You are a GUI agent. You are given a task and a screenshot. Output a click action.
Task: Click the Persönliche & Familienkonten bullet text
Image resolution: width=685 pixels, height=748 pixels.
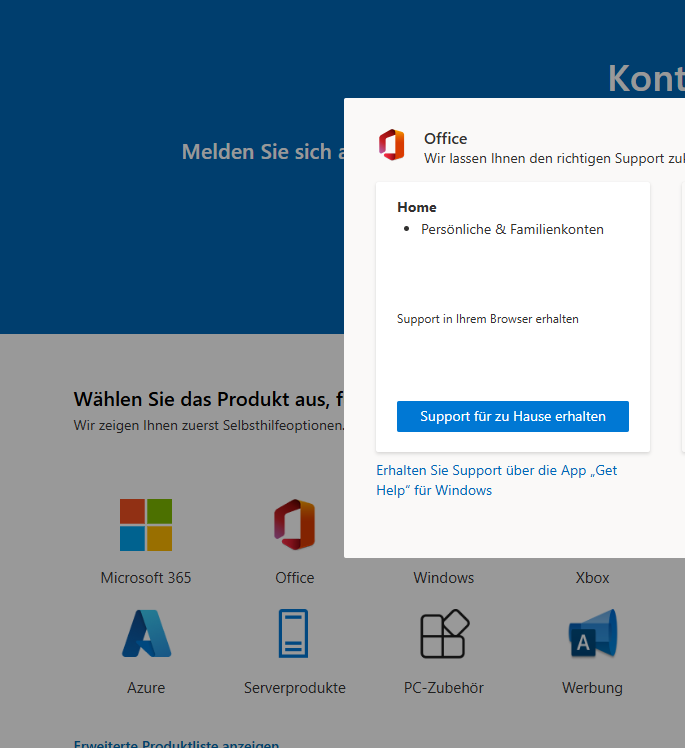[x=512, y=229]
